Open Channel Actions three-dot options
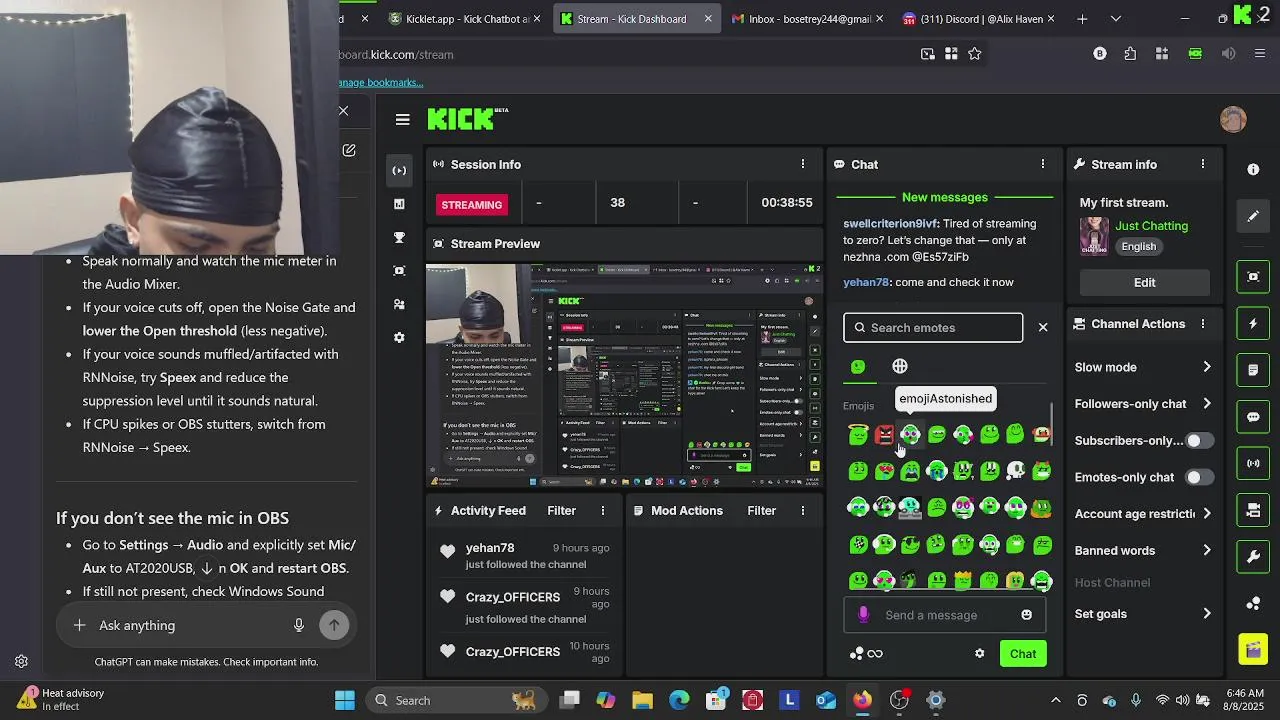 pos(1202,324)
